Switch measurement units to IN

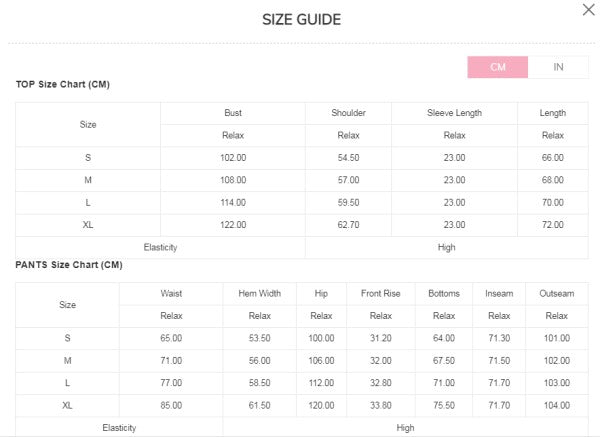[558, 67]
